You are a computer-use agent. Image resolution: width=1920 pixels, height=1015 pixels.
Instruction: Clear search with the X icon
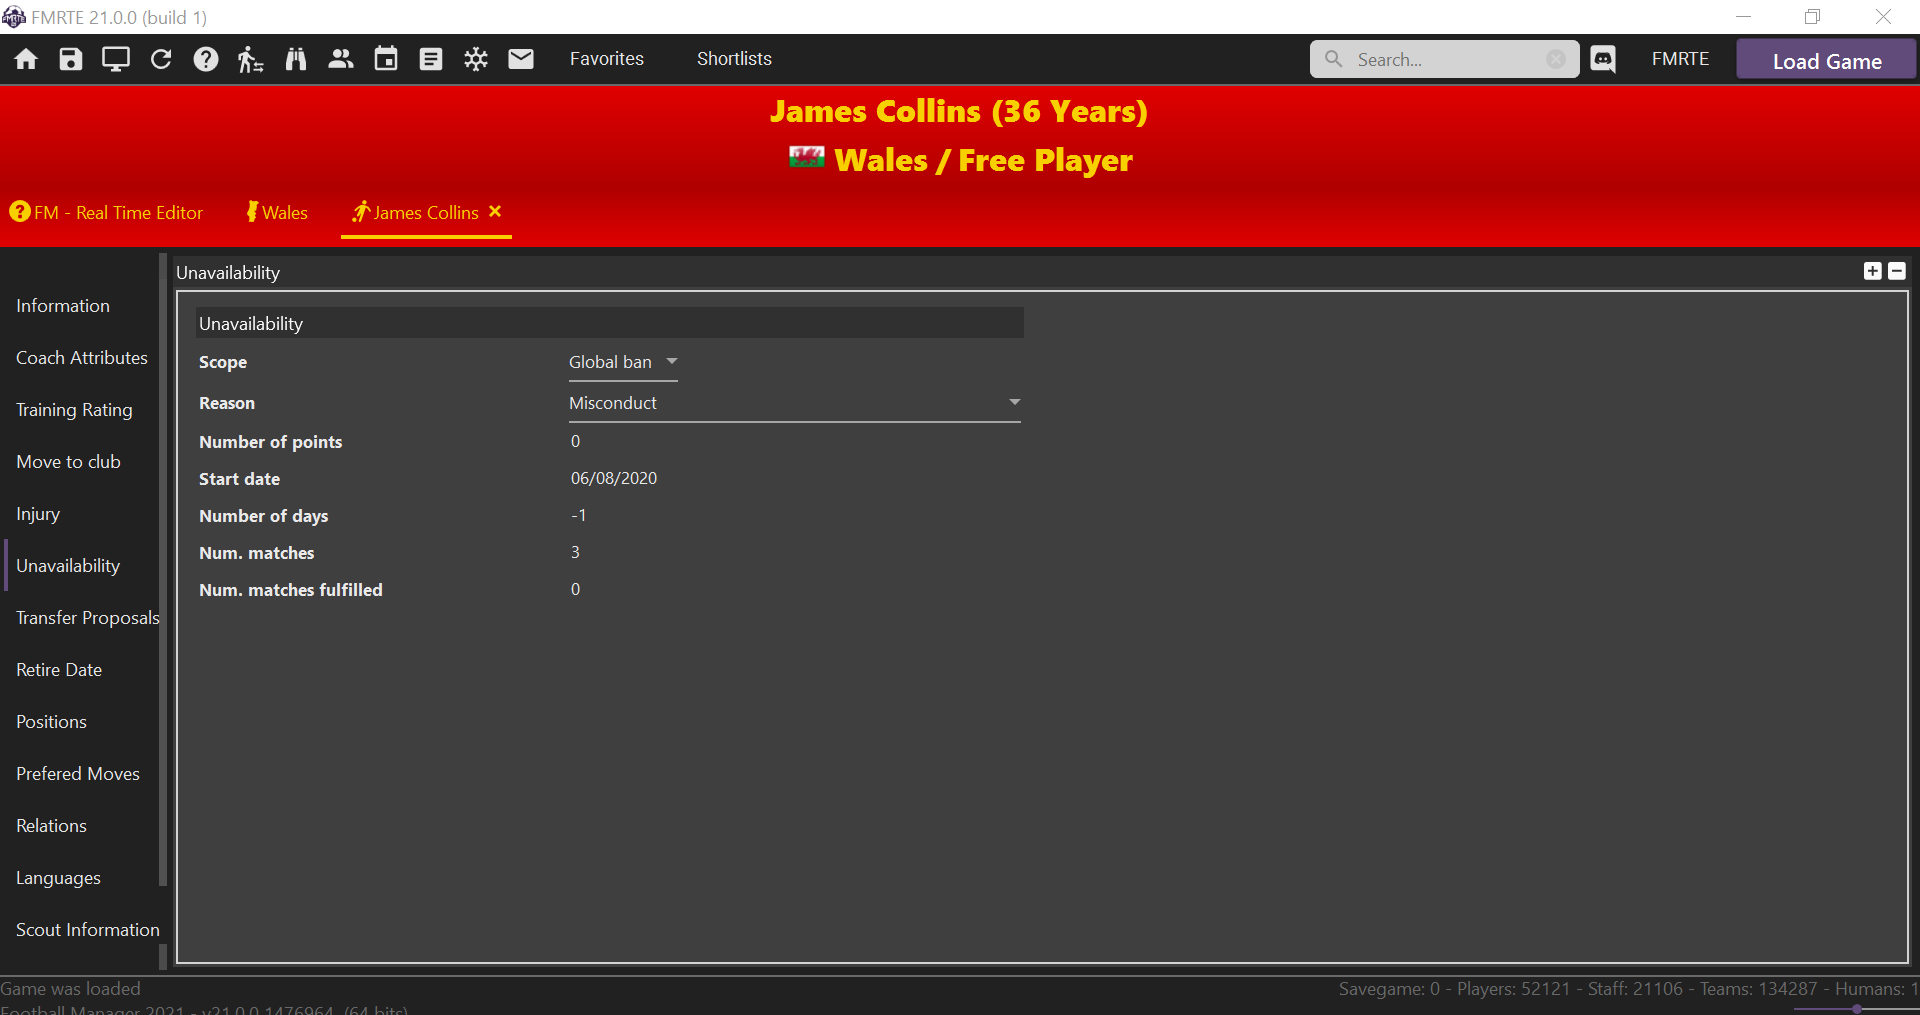click(1556, 59)
